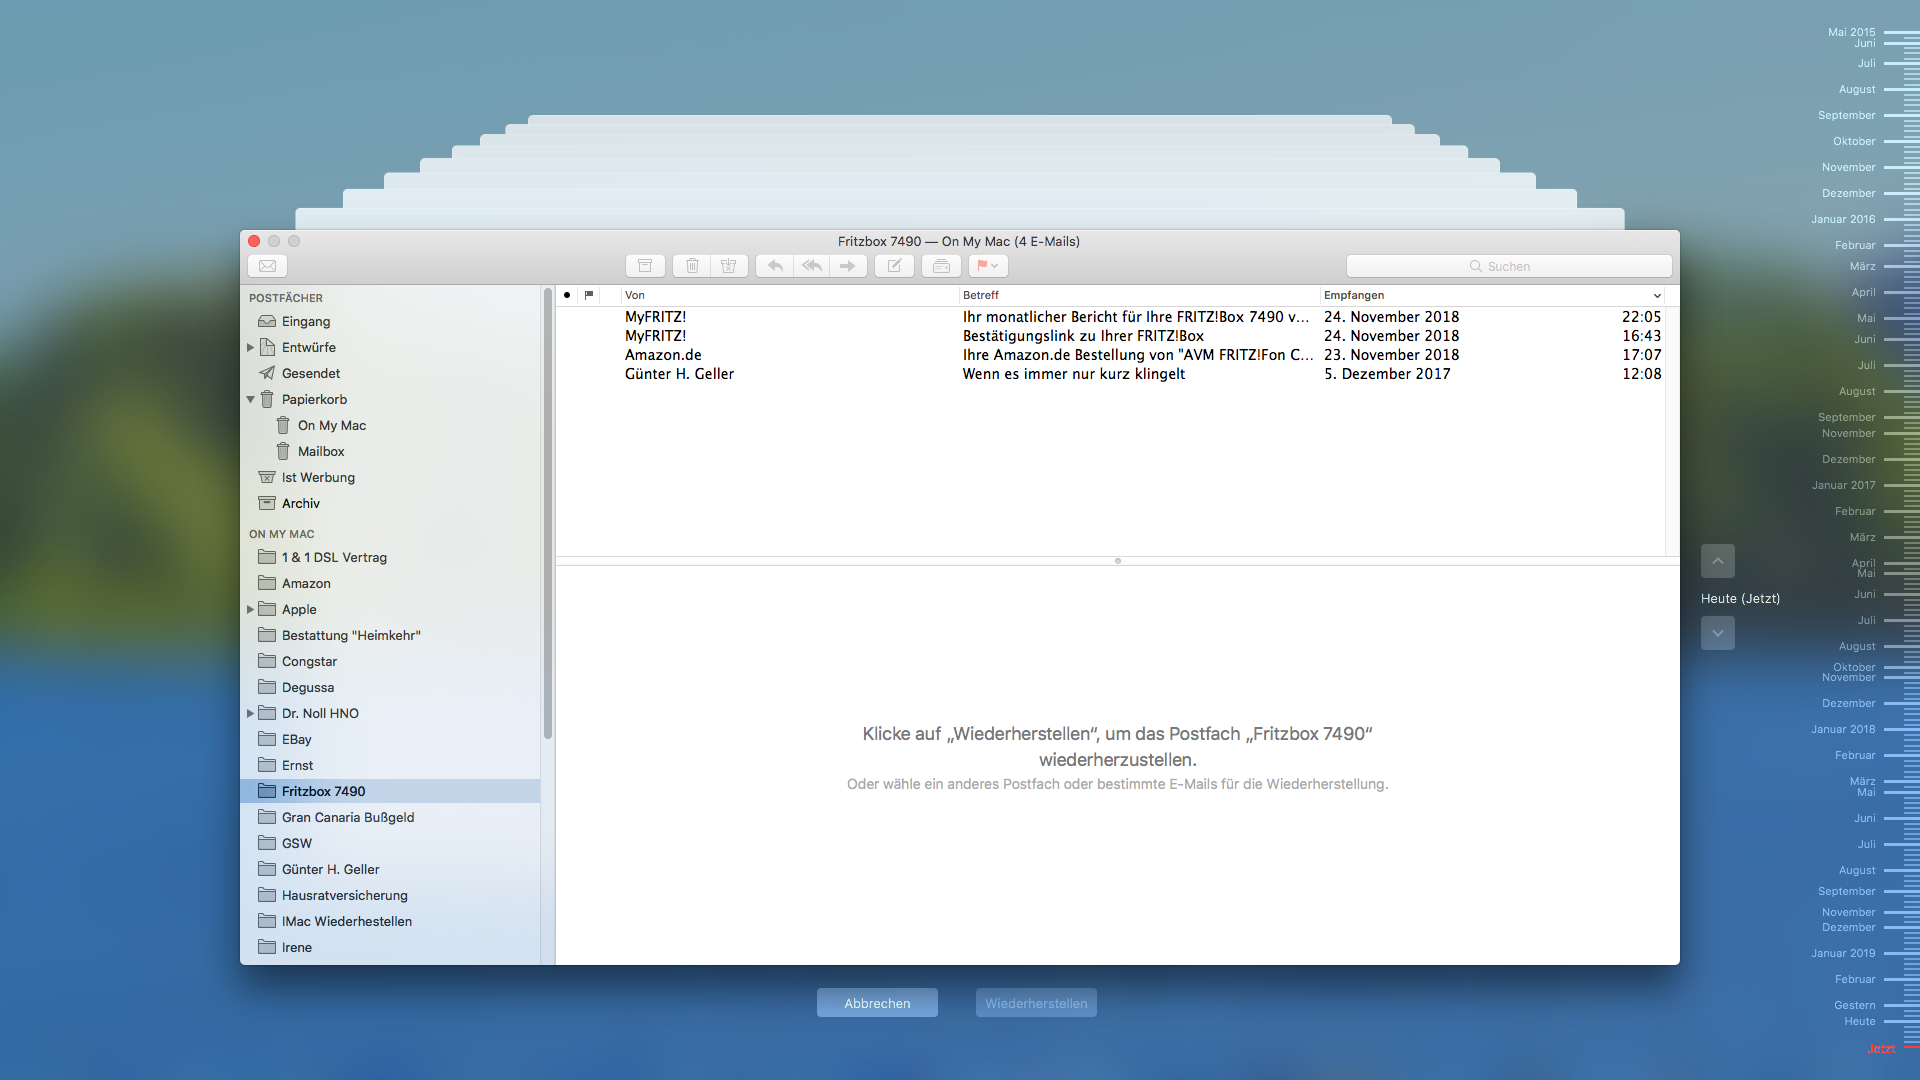Open the Flag dropdown in toolbar

click(x=995, y=266)
